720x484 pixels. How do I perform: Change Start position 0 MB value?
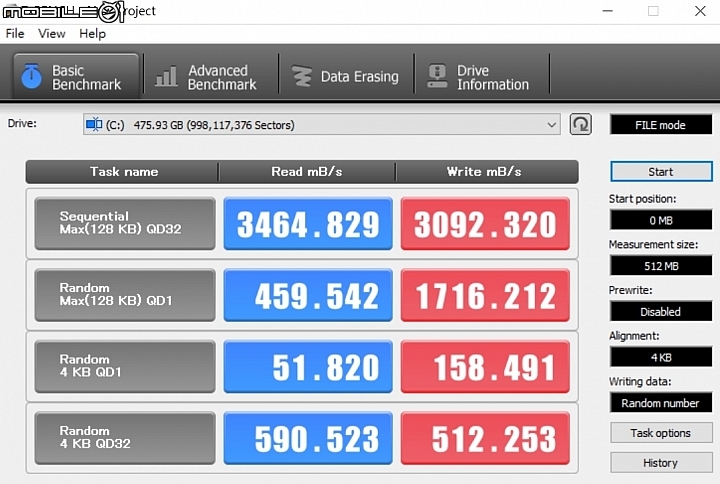[x=661, y=220]
